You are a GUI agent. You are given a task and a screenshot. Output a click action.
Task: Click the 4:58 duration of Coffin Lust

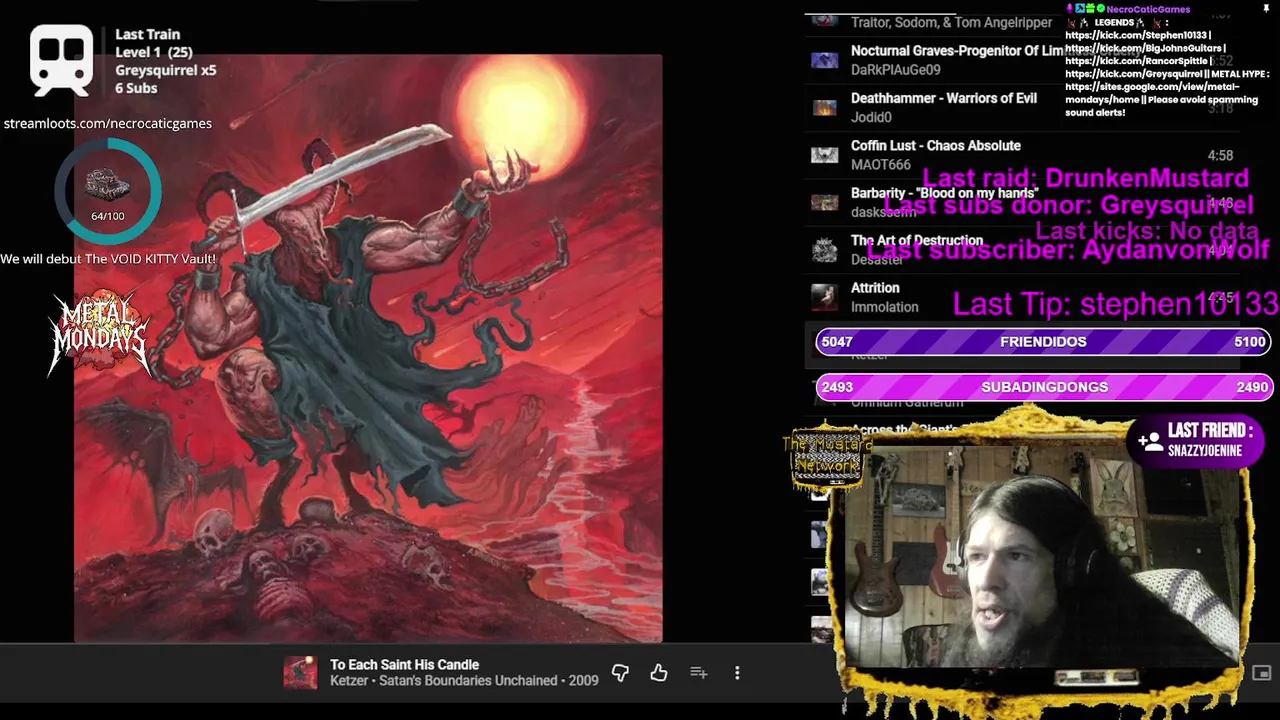tap(1220, 156)
